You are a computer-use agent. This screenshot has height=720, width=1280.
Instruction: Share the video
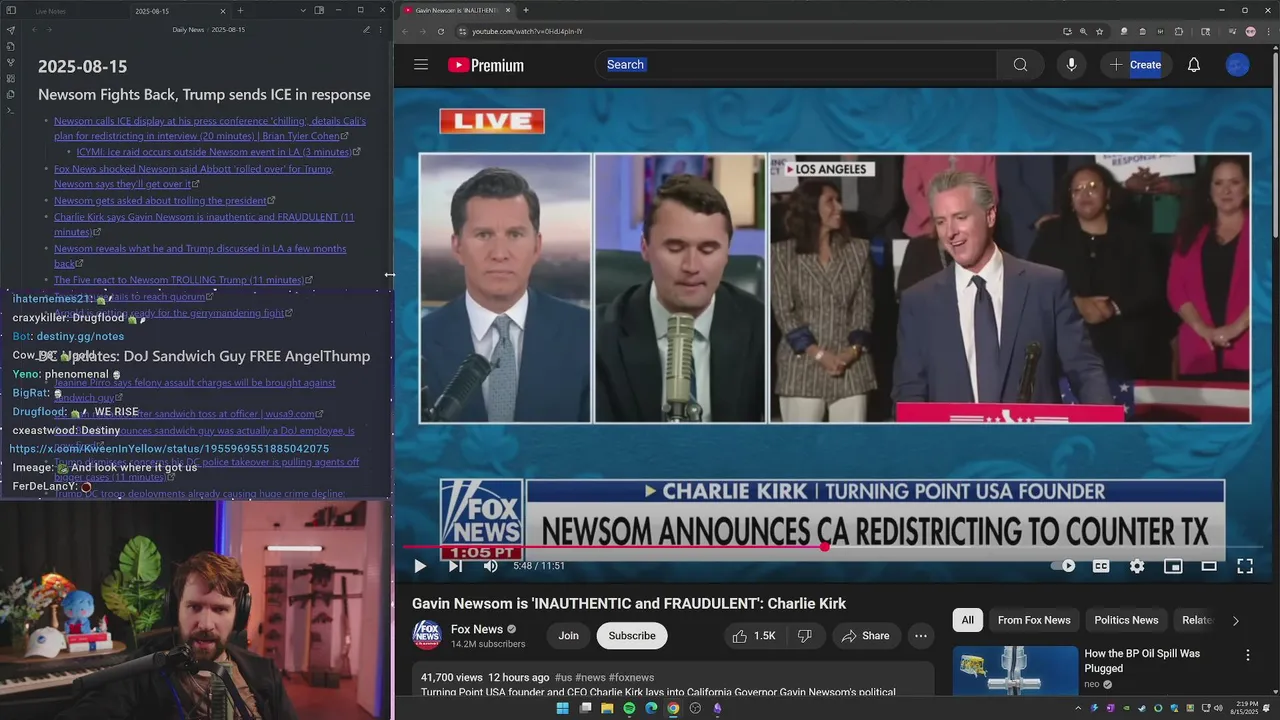pos(865,636)
